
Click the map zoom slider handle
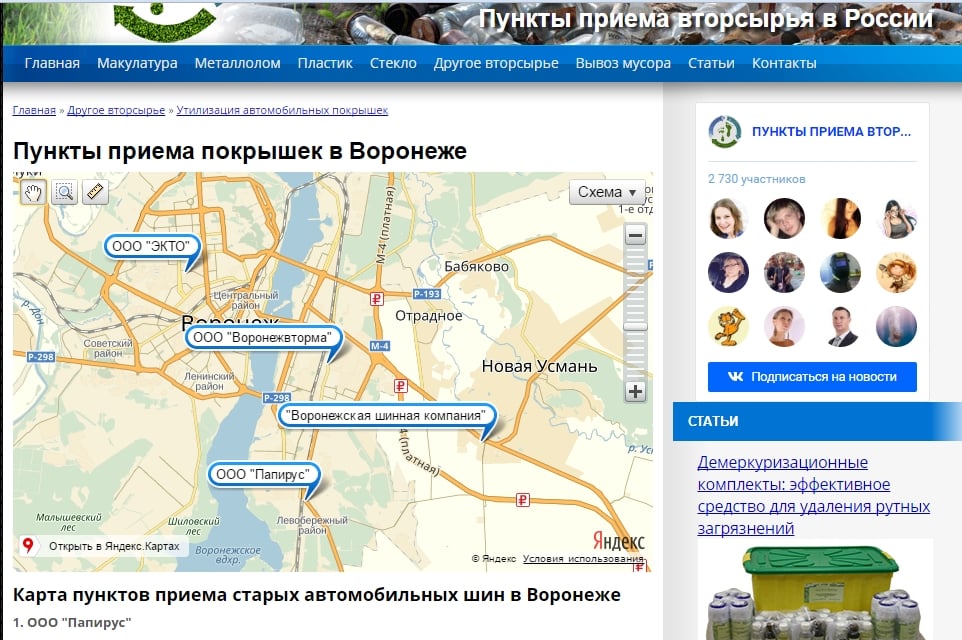636,326
